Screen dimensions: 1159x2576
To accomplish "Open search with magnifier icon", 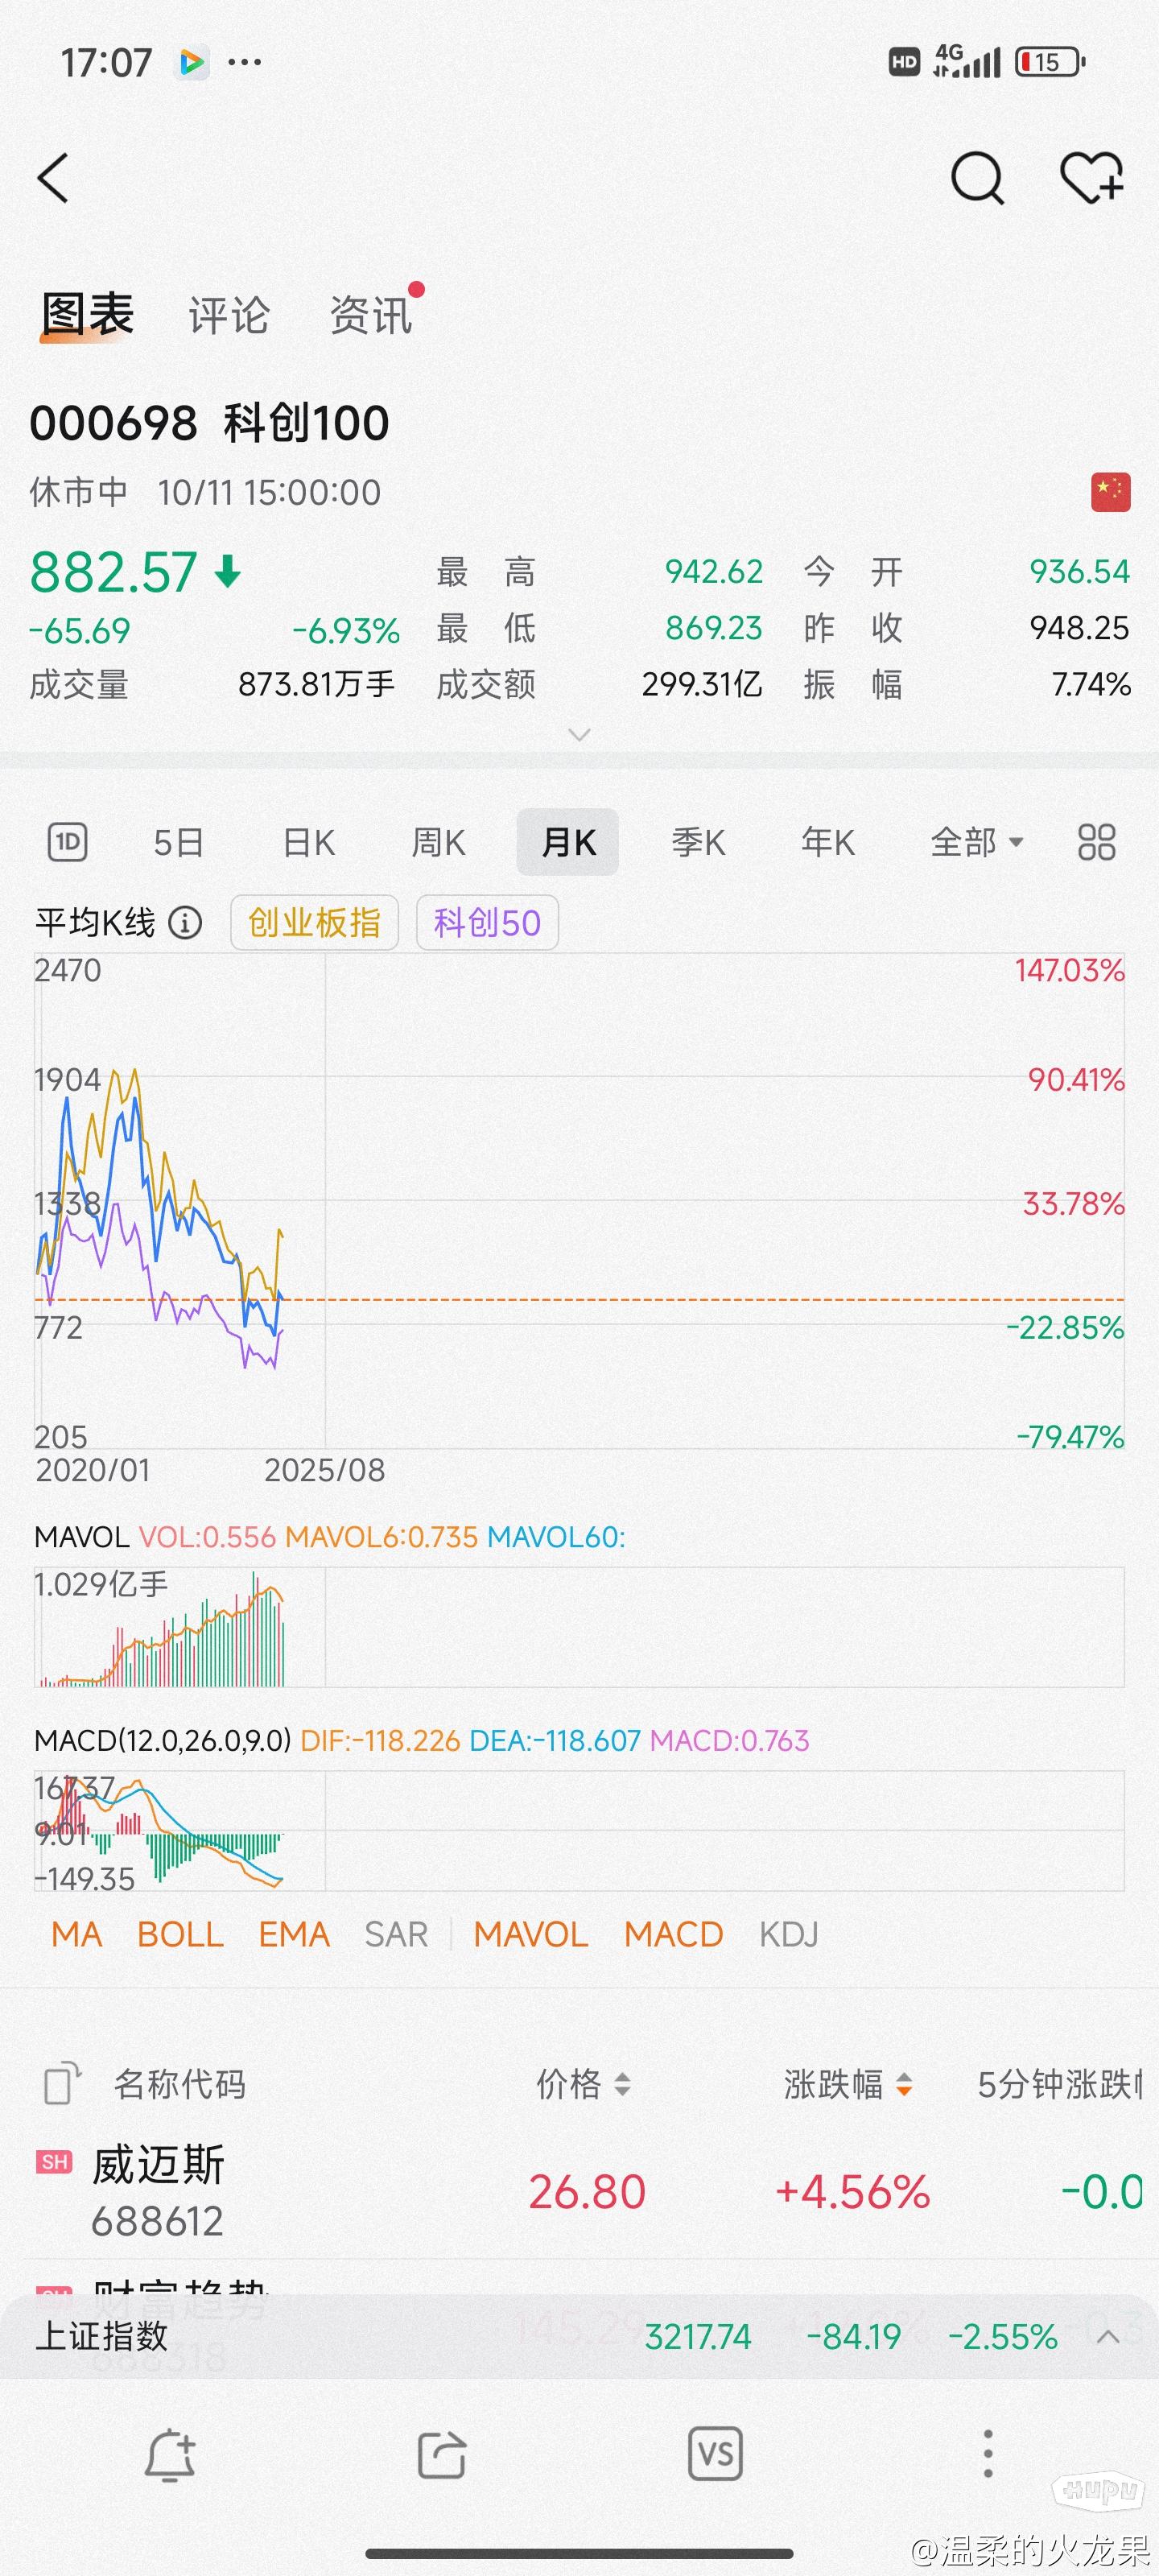I will point(976,178).
